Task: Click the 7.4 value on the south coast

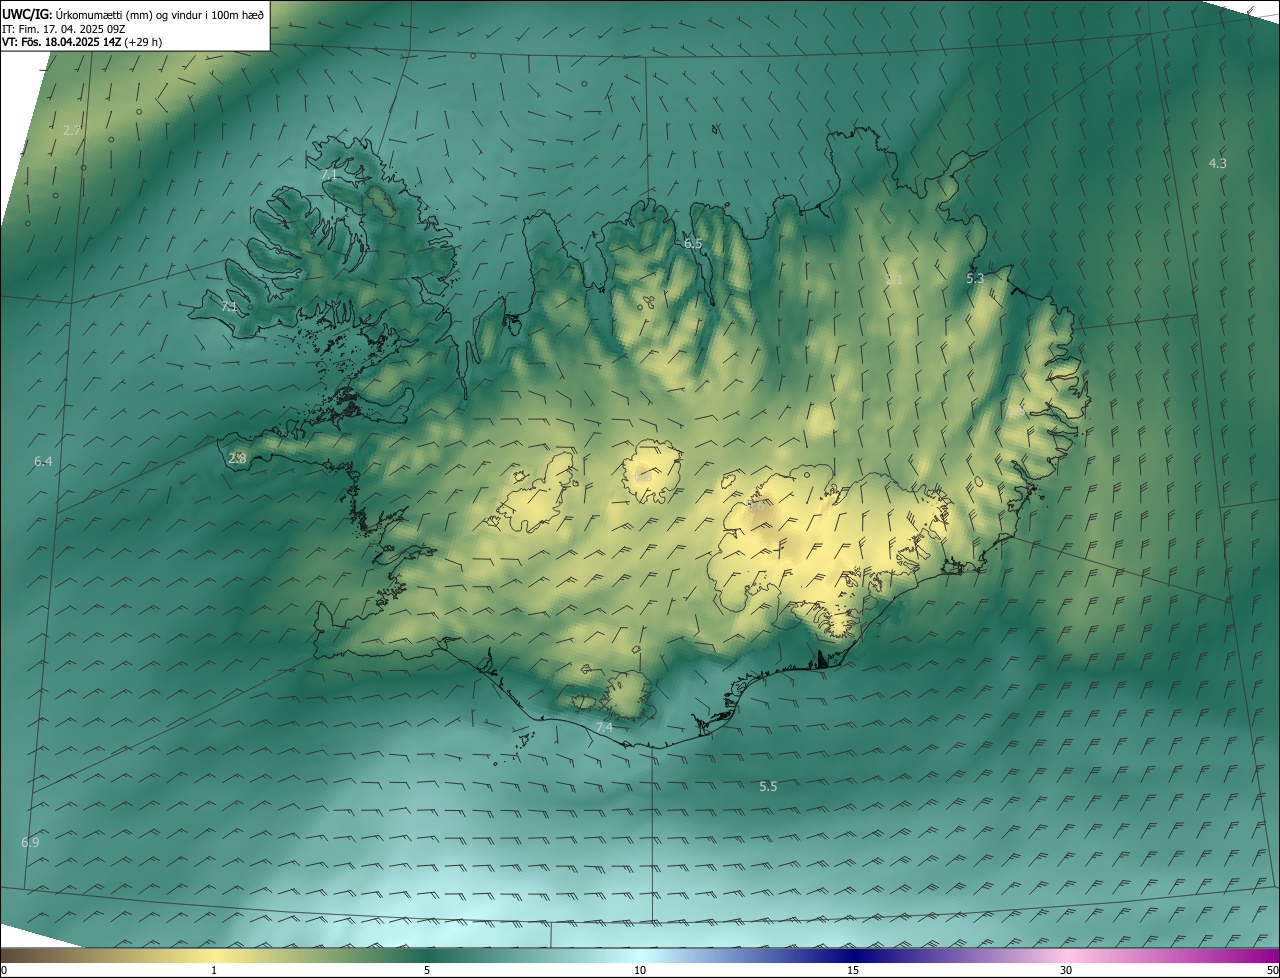Action: (x=604, y=727)
